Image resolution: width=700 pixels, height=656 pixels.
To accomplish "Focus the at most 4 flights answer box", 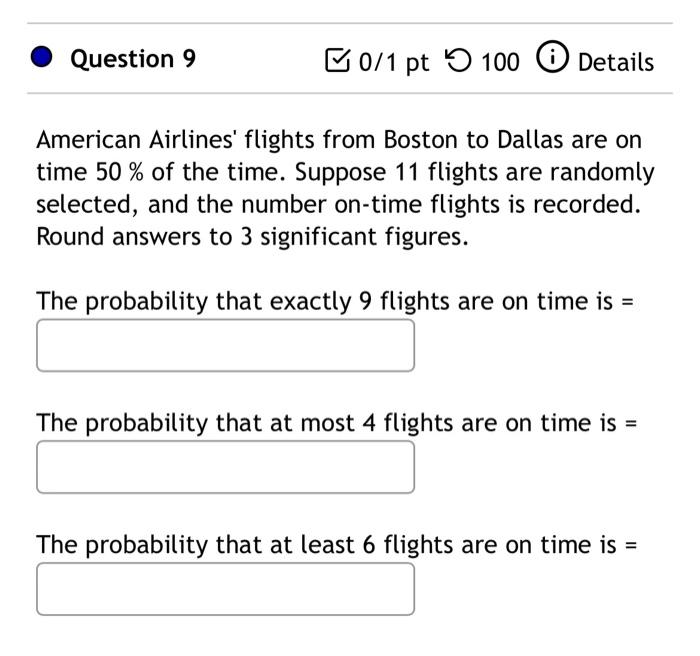I will [x=225, y=467].
